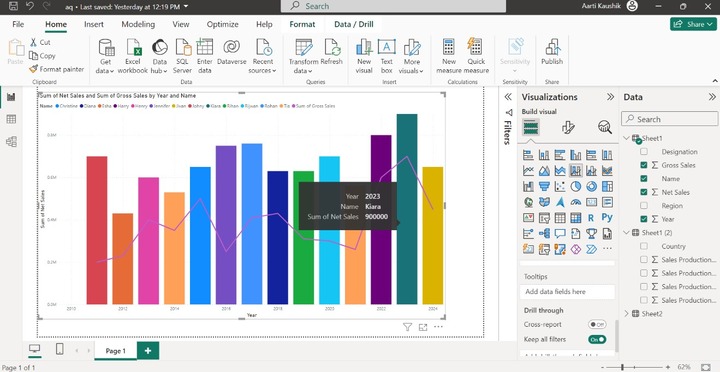Pick the Python visual icon
Image resolution: width=720 pixels, height=372 pixels.
point(607,218)
